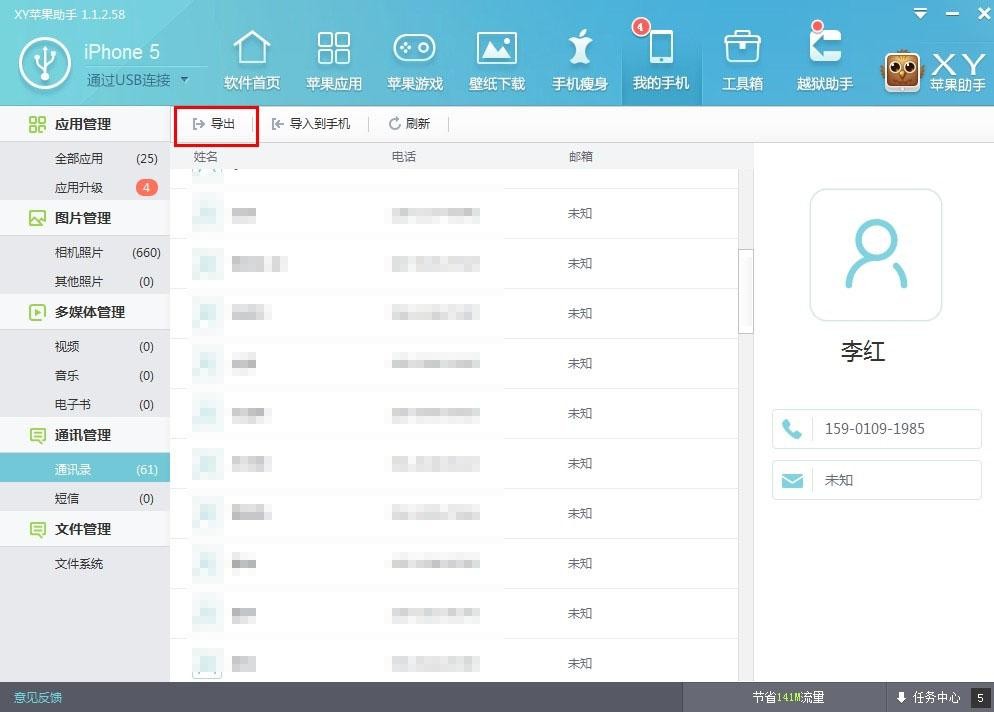Sort by the 姓名 column header
The width and height of the screenshot is (994, 712).
click(x=205, y=157)
